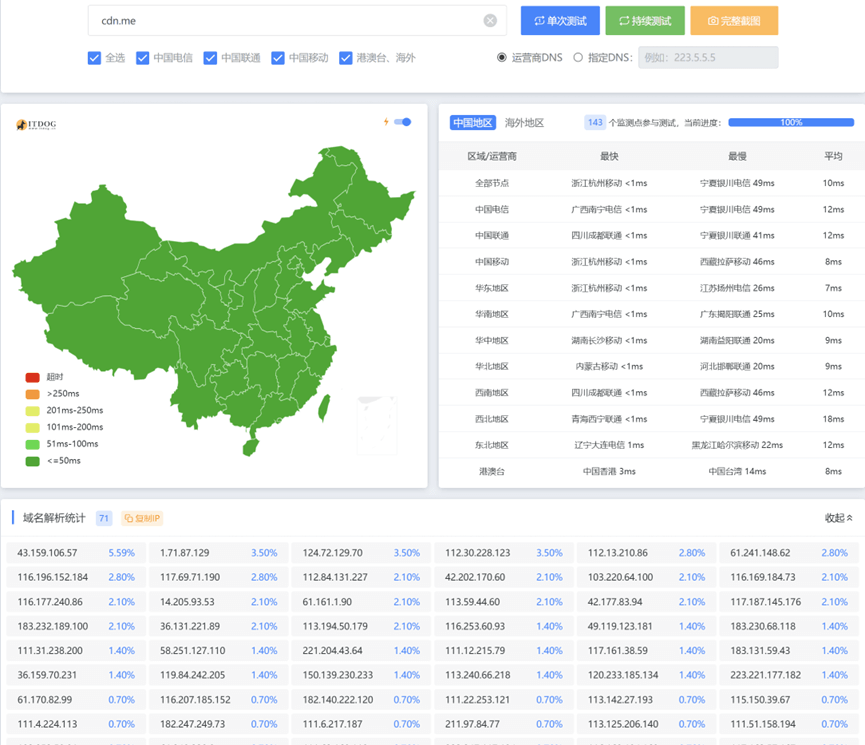Switch off the blue toggle above the map
The image size is (865, 745).
click(x=402, y=121)
